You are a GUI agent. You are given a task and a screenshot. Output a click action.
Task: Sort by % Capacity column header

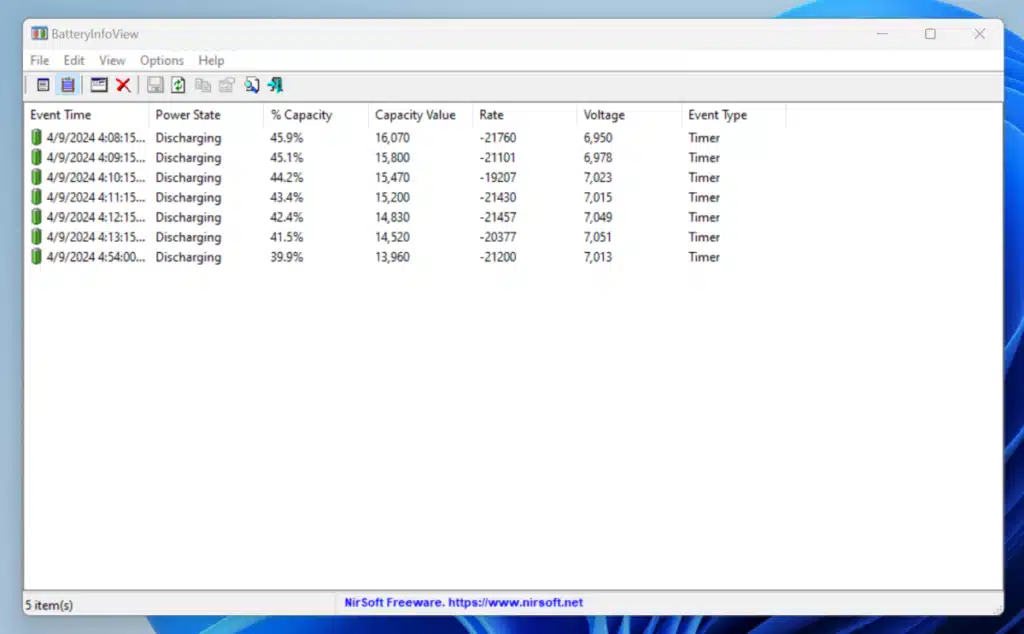tap(316, 115)
